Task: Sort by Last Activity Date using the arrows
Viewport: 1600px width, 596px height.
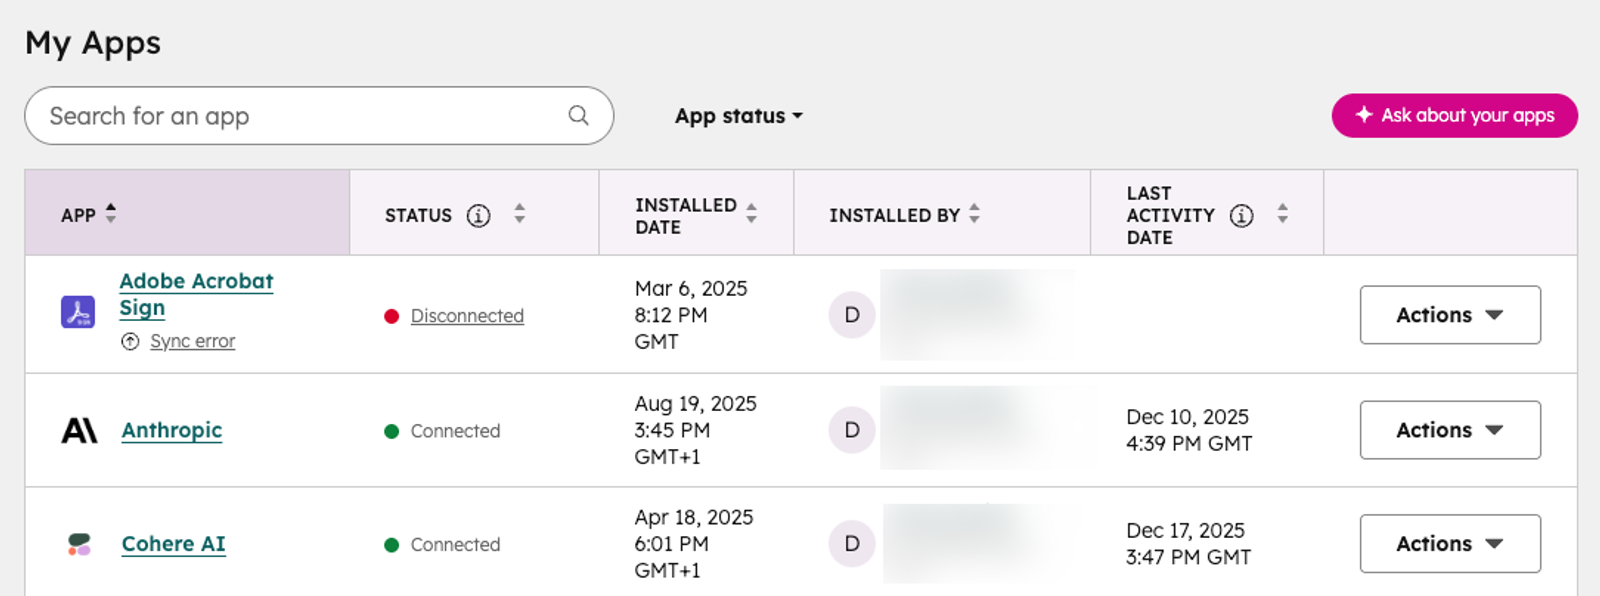Action: click(1282, 213)
